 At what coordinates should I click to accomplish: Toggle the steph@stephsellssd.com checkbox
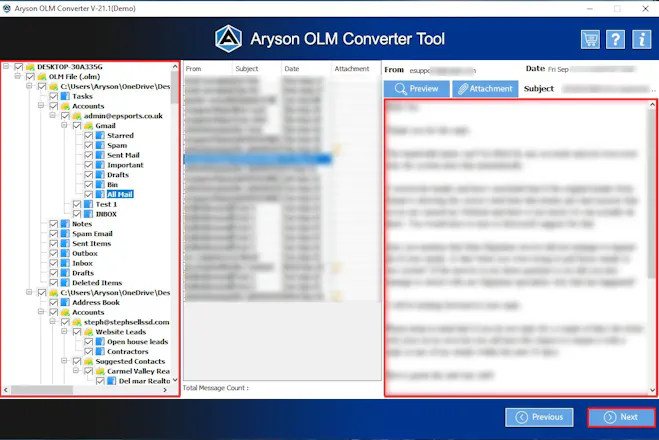coord(65,322)
